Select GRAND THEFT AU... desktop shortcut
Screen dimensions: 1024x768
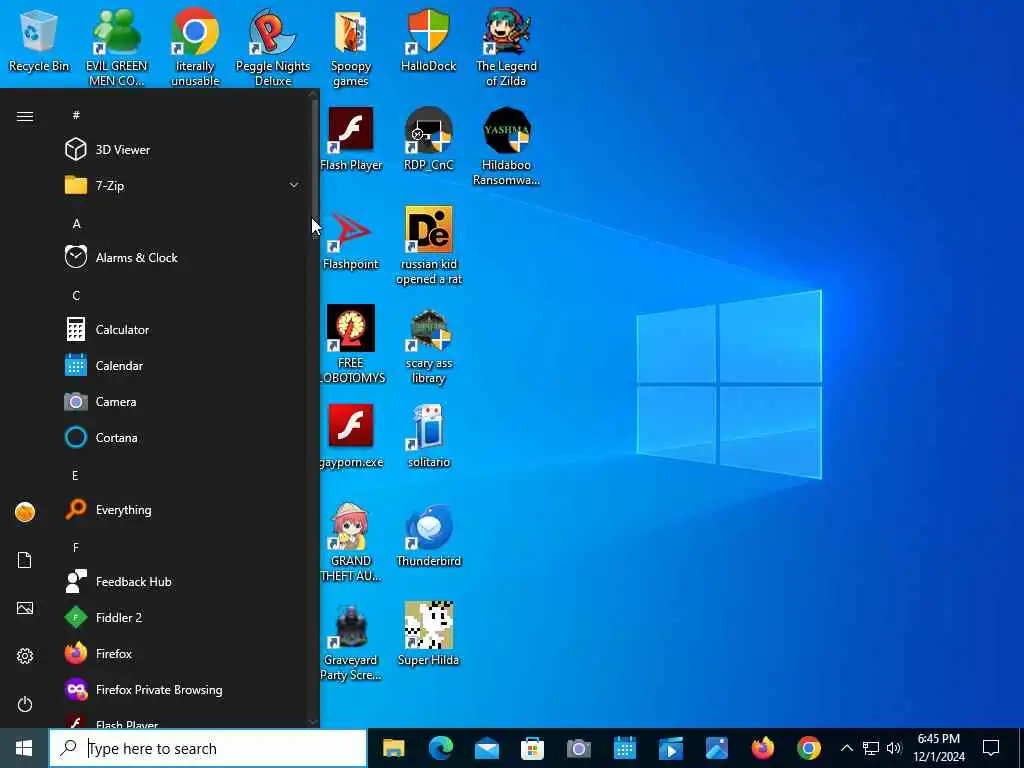click(x=351, y=542)
